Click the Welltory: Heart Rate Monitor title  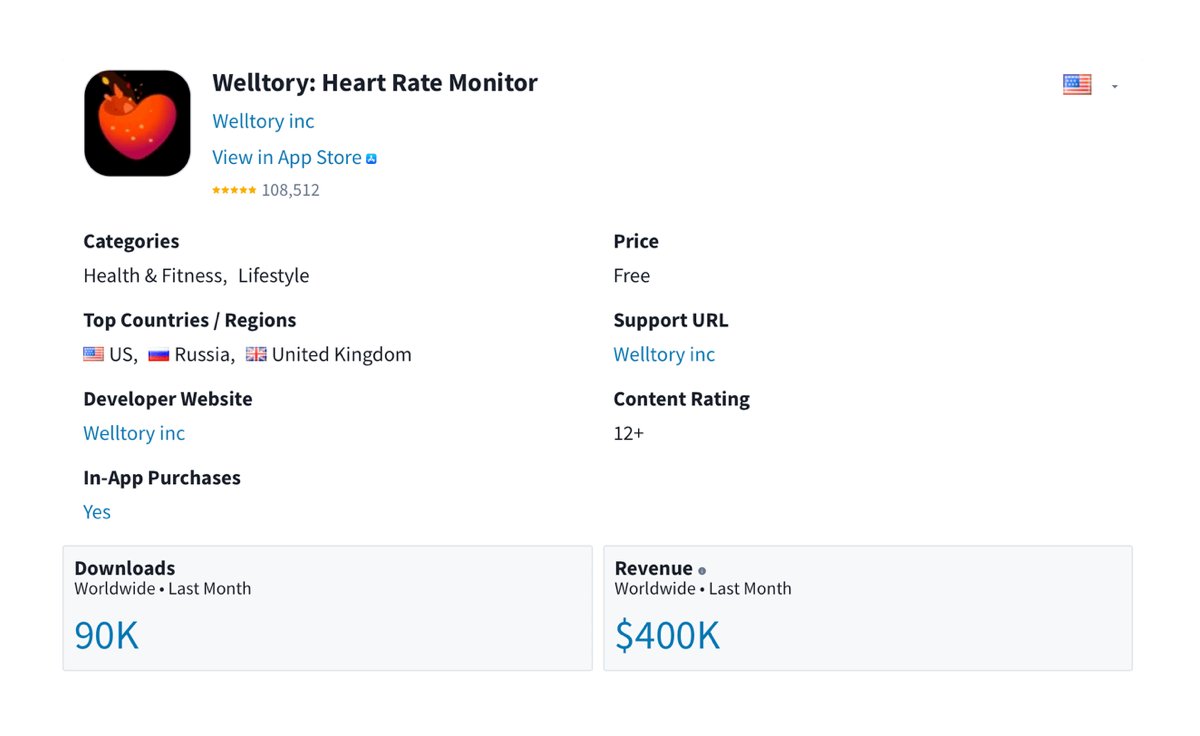[375, 83]
